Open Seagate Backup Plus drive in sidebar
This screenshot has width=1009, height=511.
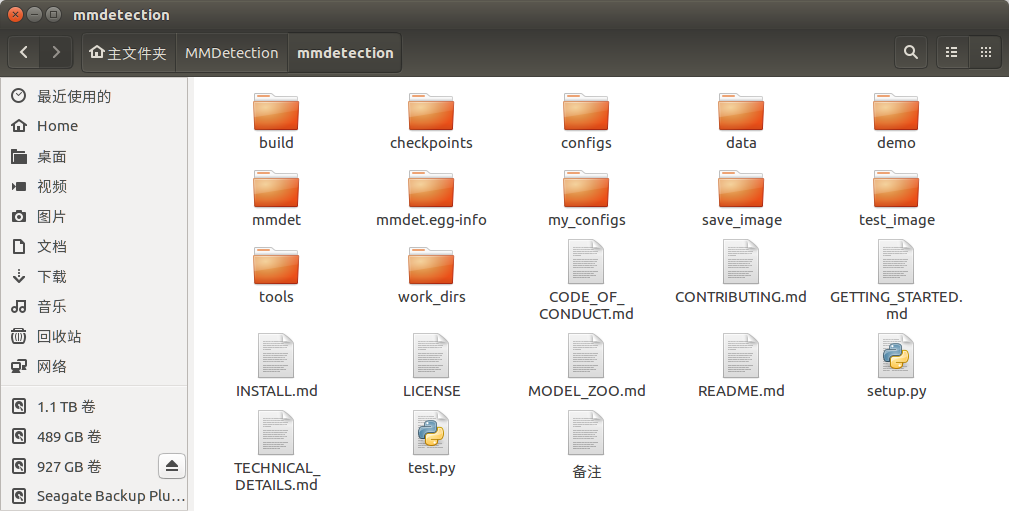click(94, 496)
